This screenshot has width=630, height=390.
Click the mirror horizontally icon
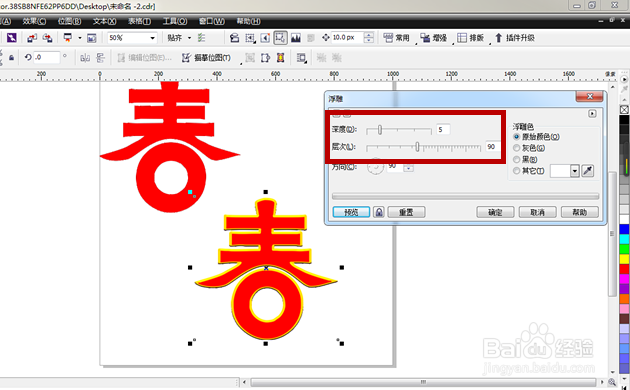(x=85, y=58)
